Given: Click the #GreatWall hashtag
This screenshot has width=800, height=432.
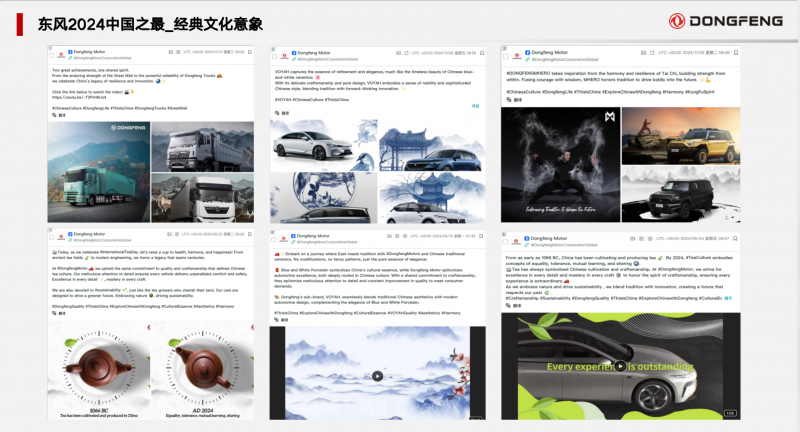Looking at the screenshot, I should [177, 108].
